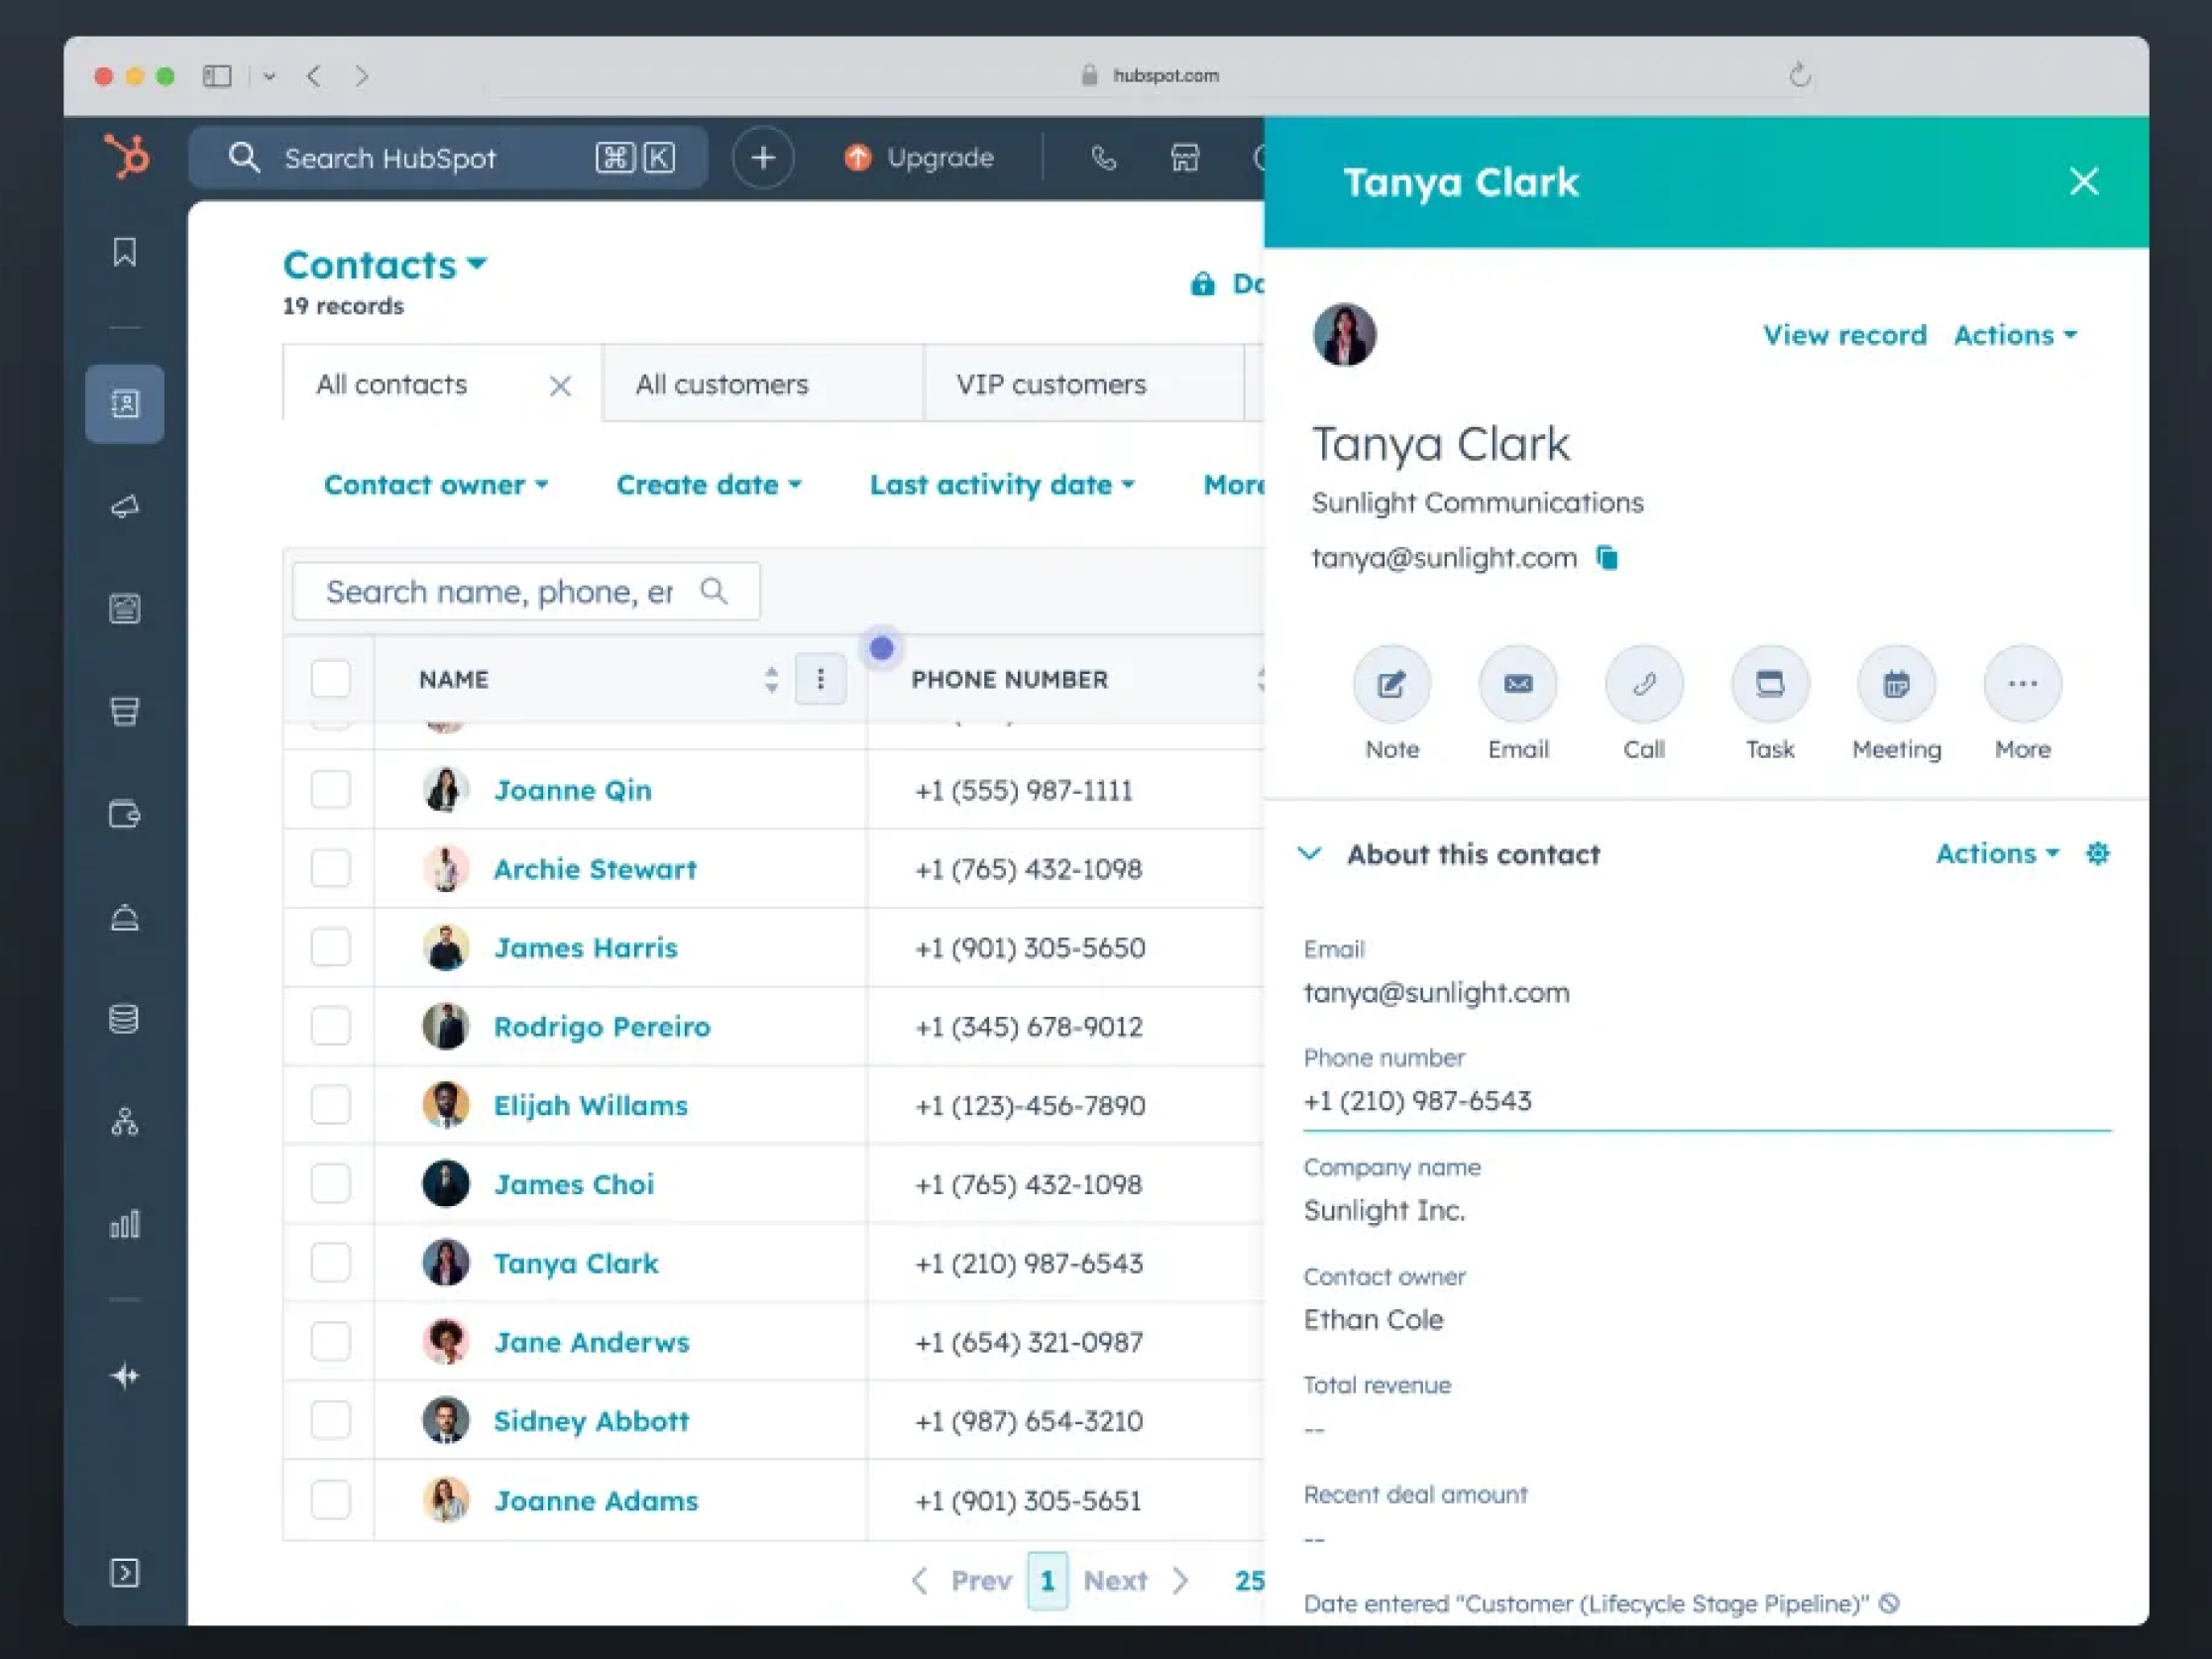Open the Create date filter dropdown
This screenshot has height=1659, width=2212.
pyautogui.click(x=709, y=485)
